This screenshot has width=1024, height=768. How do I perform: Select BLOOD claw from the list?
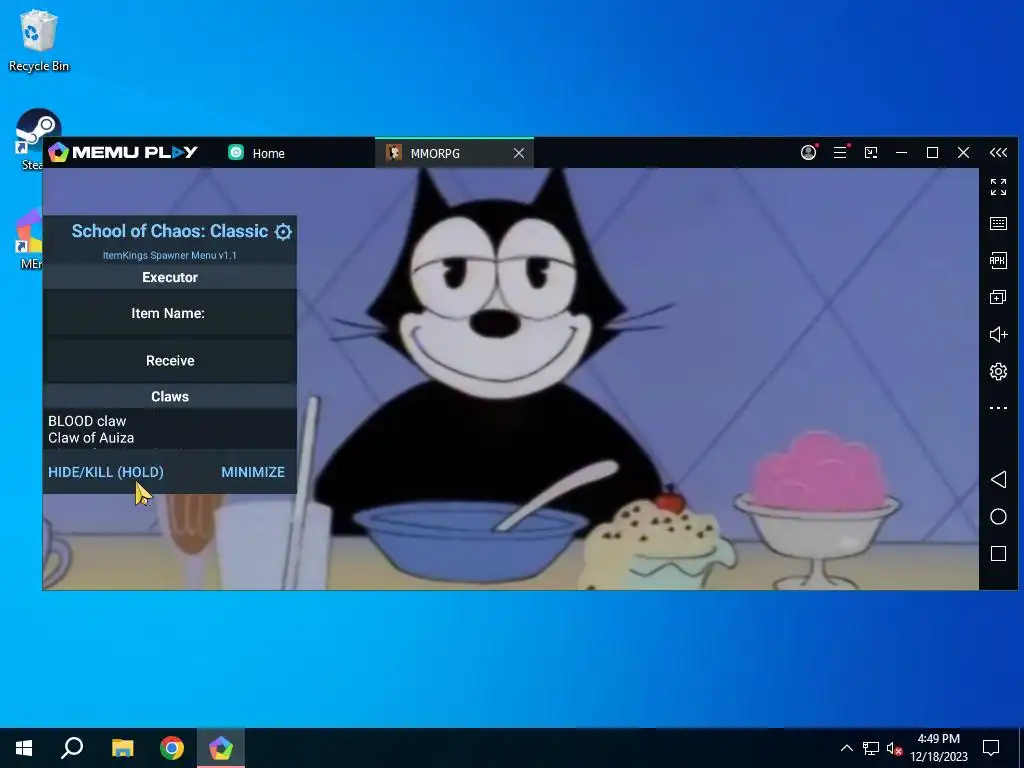coord(87,421)
